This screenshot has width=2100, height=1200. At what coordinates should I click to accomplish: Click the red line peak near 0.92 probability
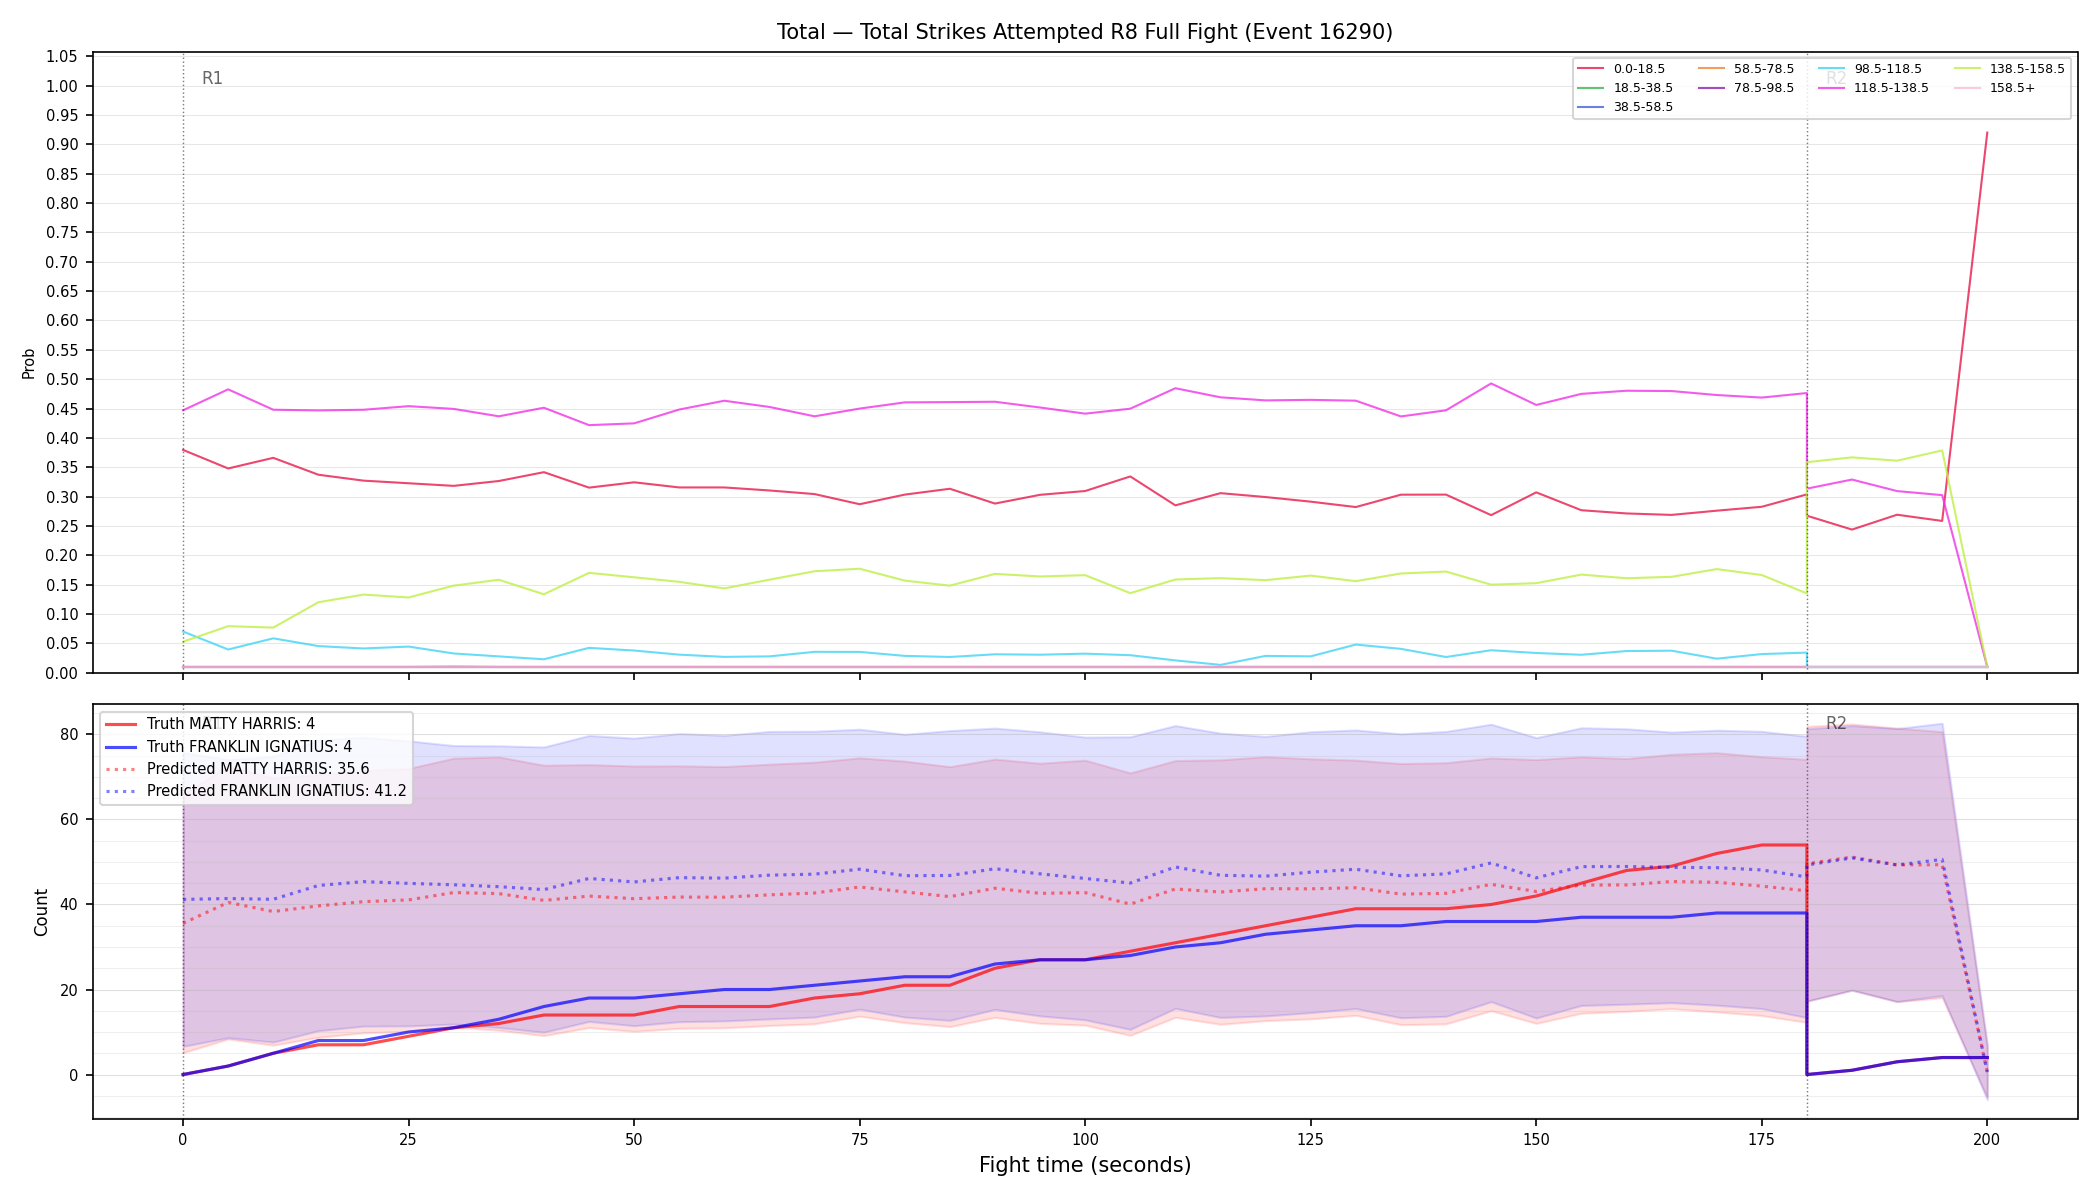(x=1986, y=133)
